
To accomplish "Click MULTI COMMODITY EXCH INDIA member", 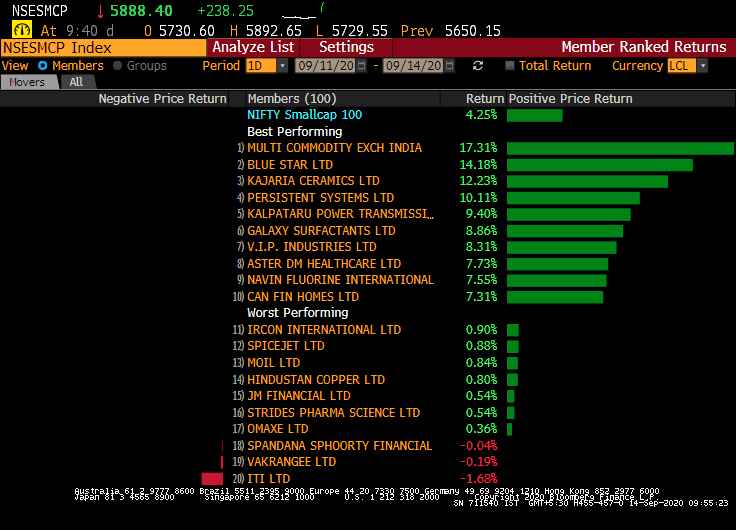I will coord(334,148).
